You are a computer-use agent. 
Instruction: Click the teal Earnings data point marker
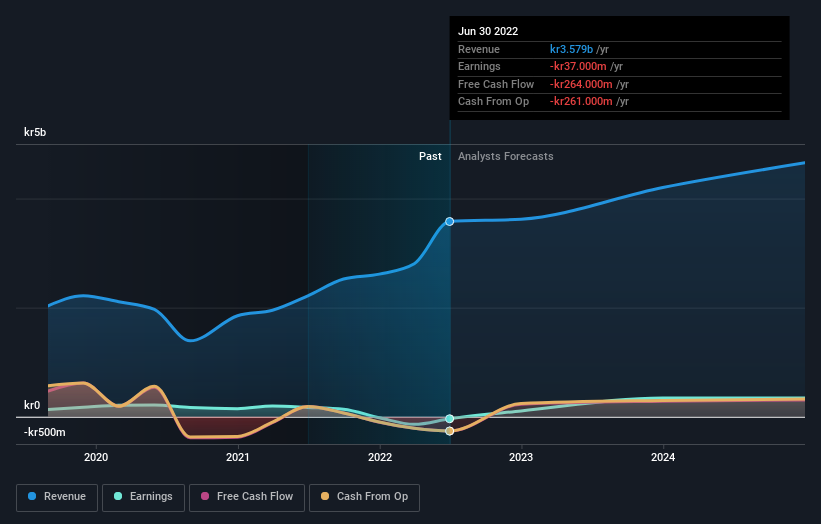pyautogui.click(x=449, y=418)
